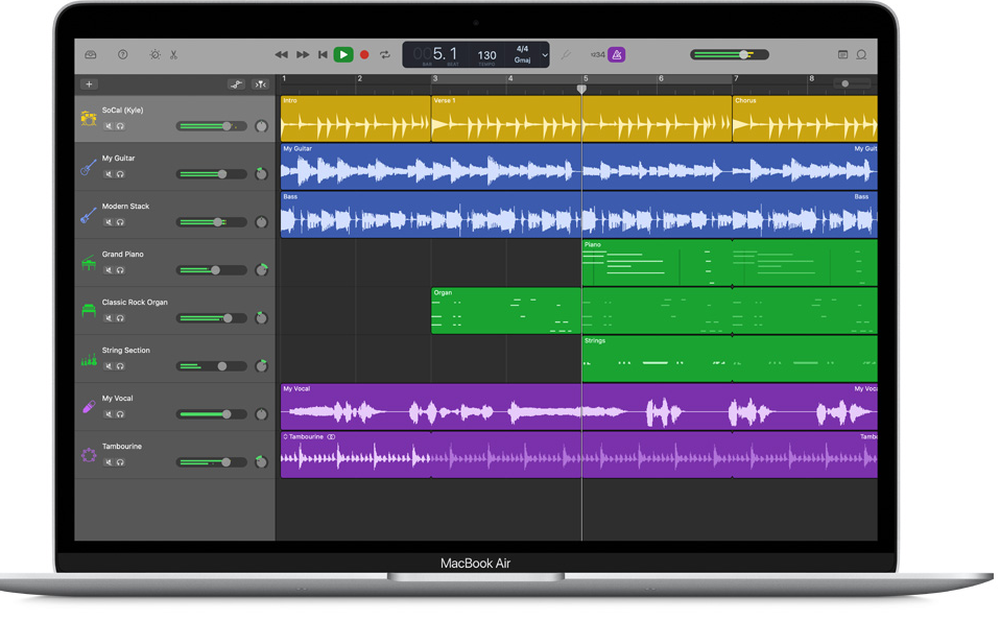Select the Grand Piano track icon

click(x=88, y=263)
